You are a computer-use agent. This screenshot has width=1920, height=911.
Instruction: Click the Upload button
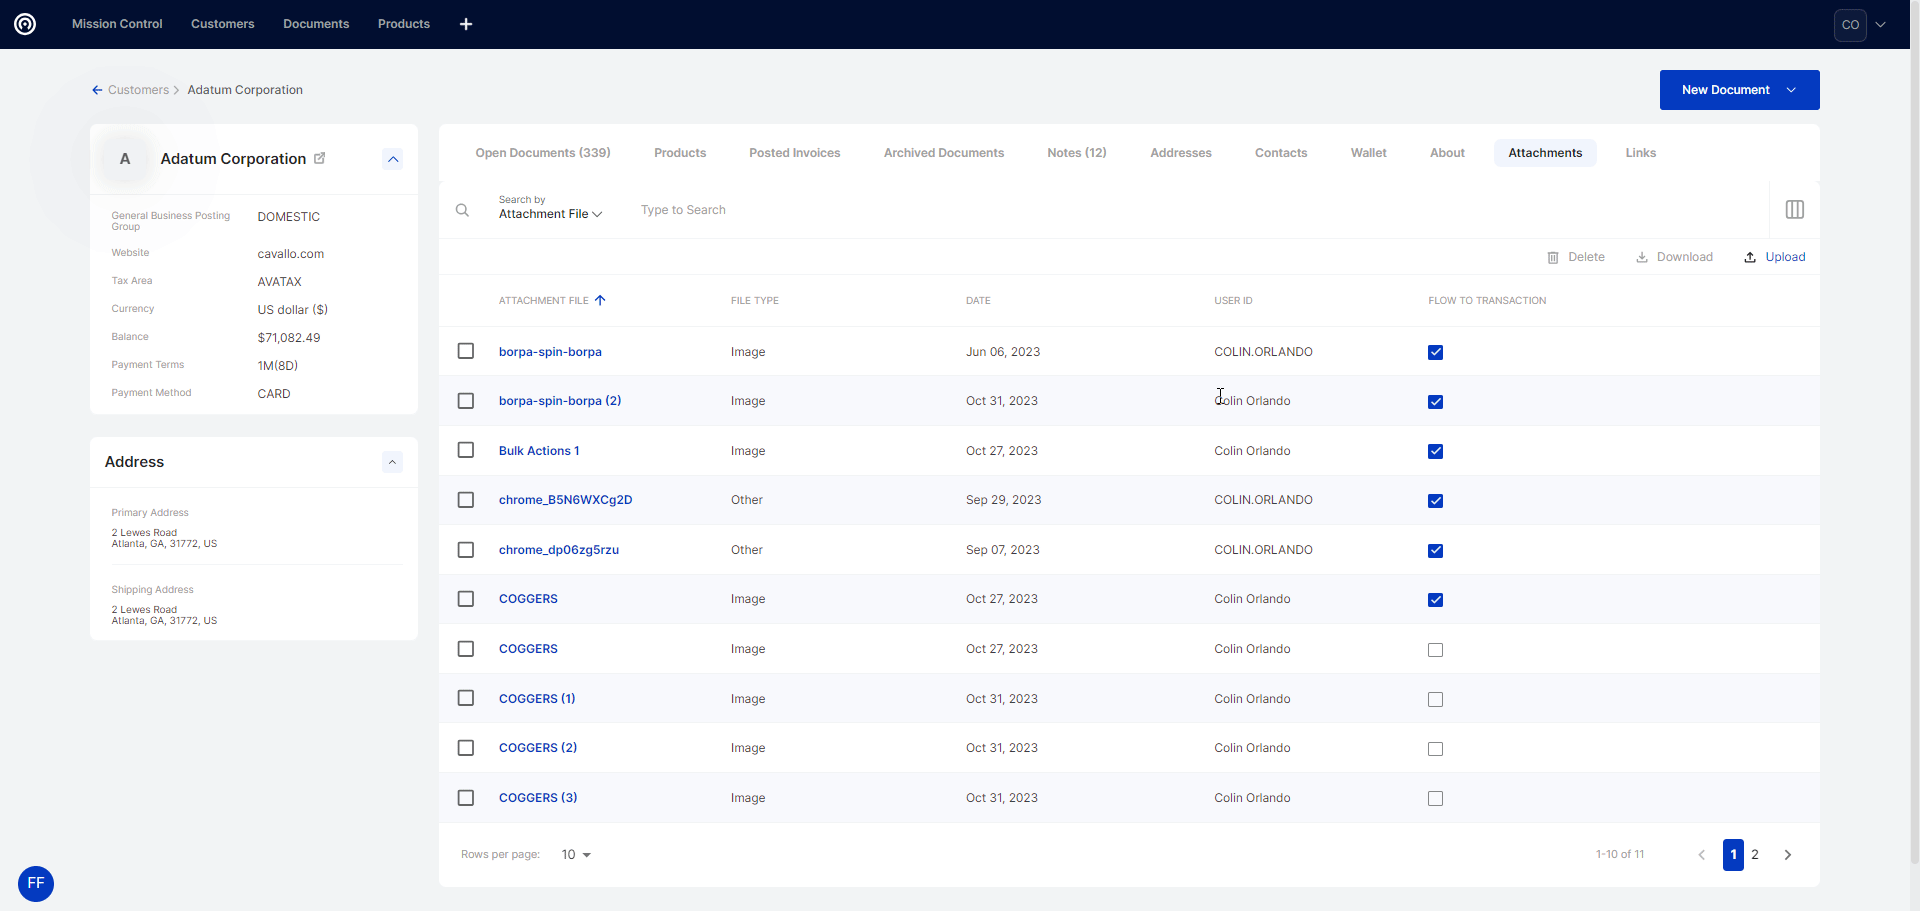1775,257
